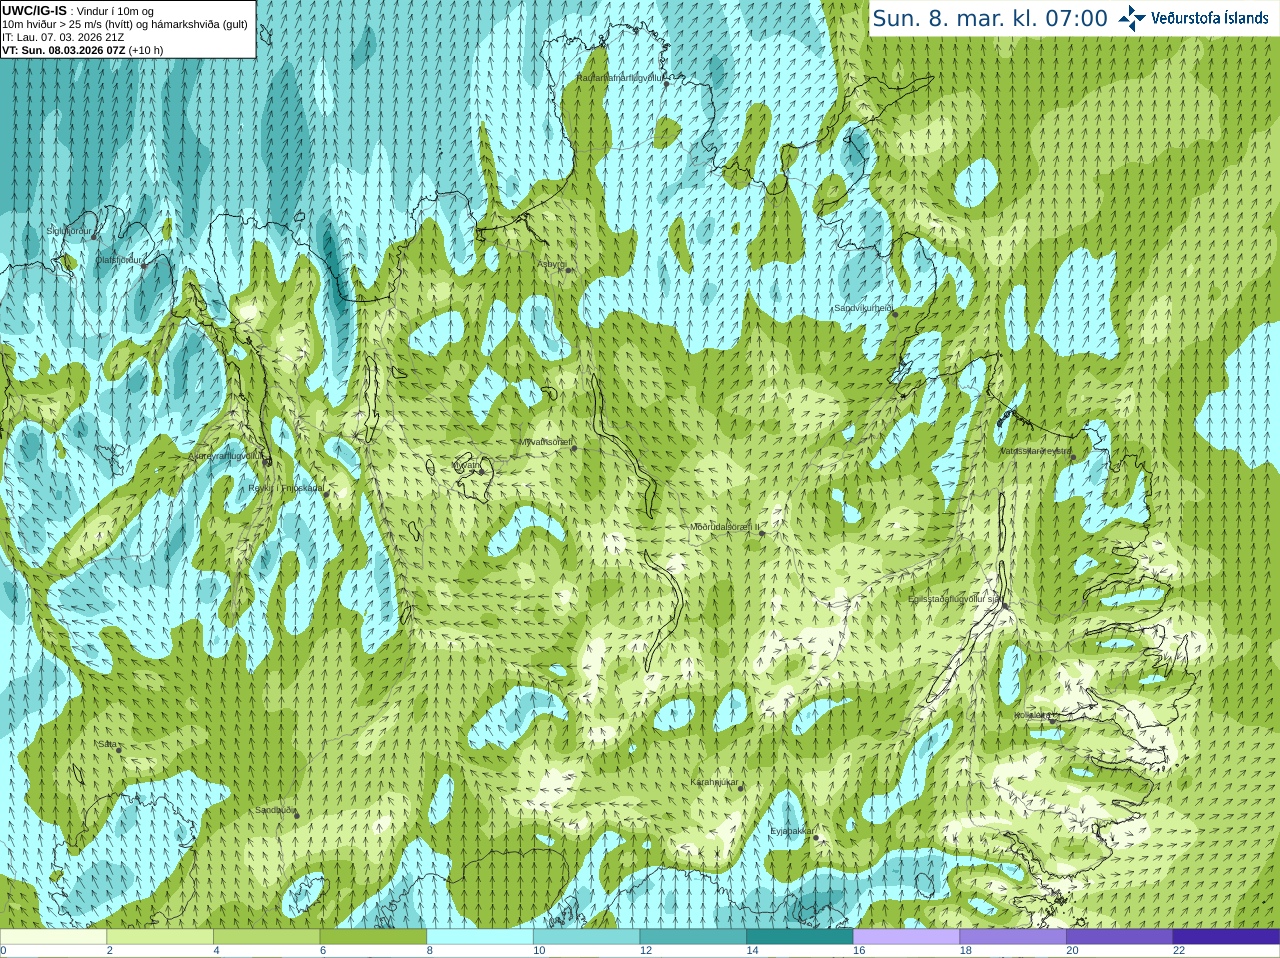This screenshot has height=958, width=1280.
Task: Click the Sáta station label
Action: [x=107, y=744]
